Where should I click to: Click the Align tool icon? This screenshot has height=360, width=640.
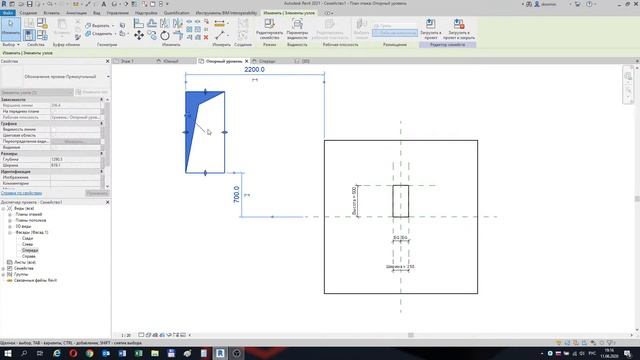pos(139,23)
